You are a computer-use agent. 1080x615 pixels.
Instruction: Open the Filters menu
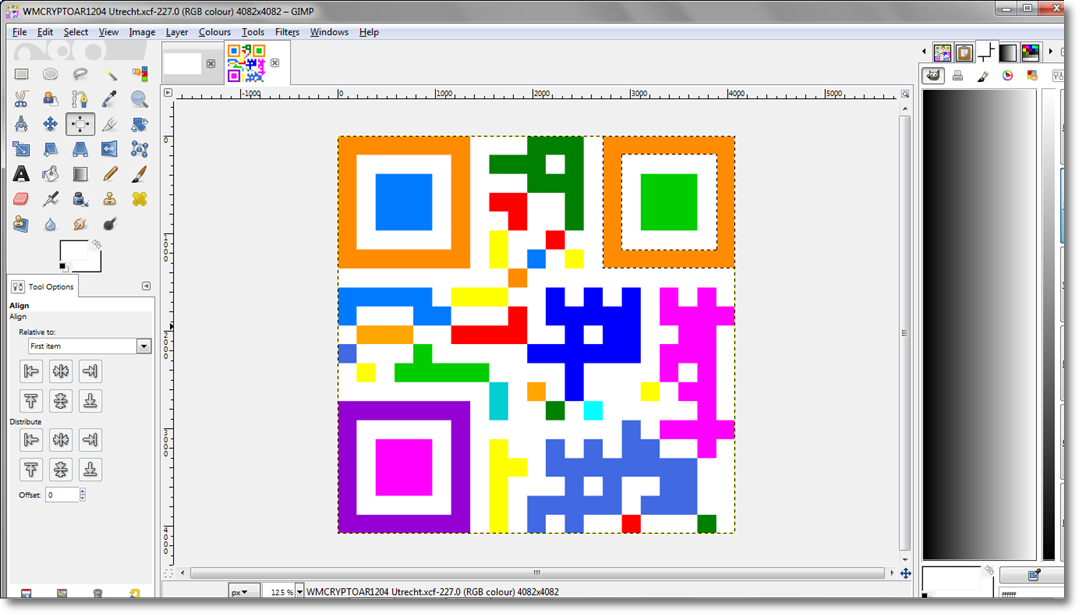coord(287,32)
